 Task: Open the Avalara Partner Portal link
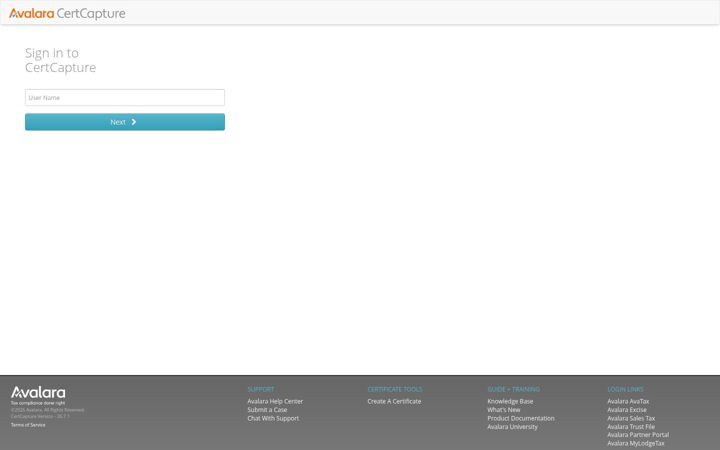(638, 435)
